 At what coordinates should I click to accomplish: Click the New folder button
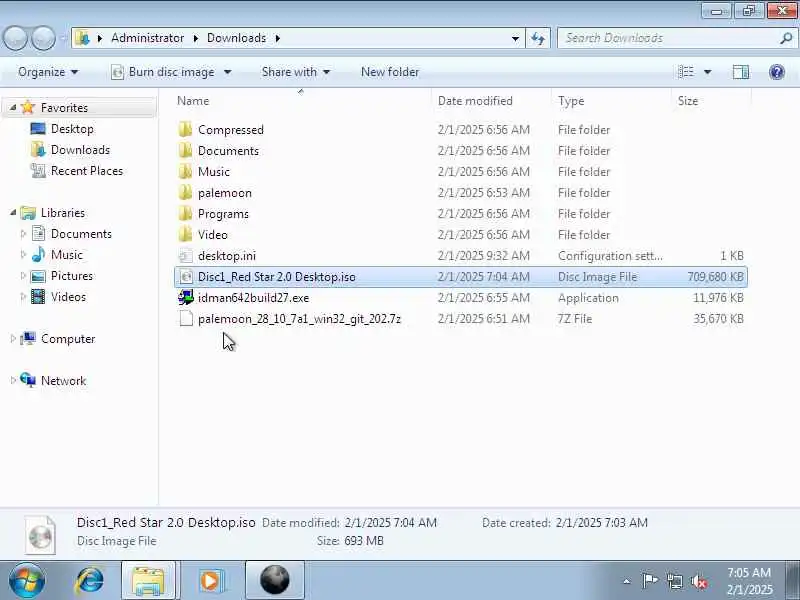click(390, 72)
